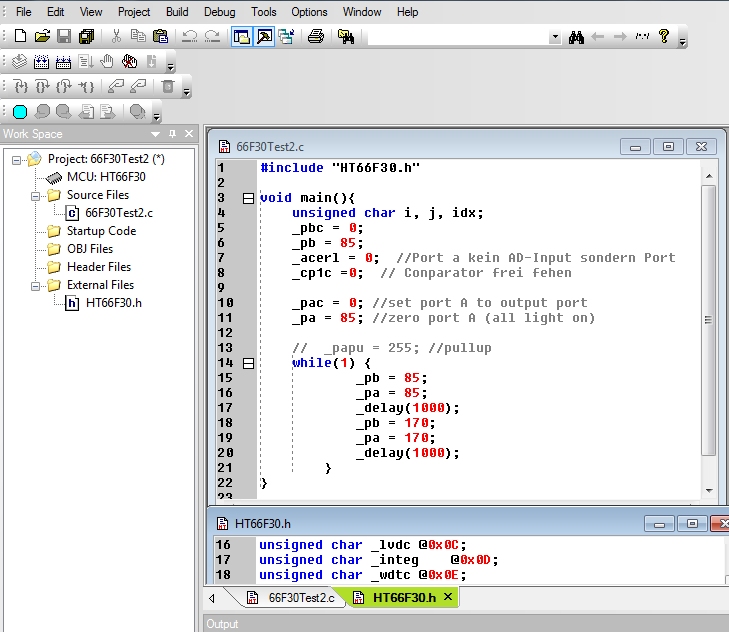Viewport: 729px width, 632px height.
Task: Select HT66F30.h in External Files
Action: tap(113, 303)
